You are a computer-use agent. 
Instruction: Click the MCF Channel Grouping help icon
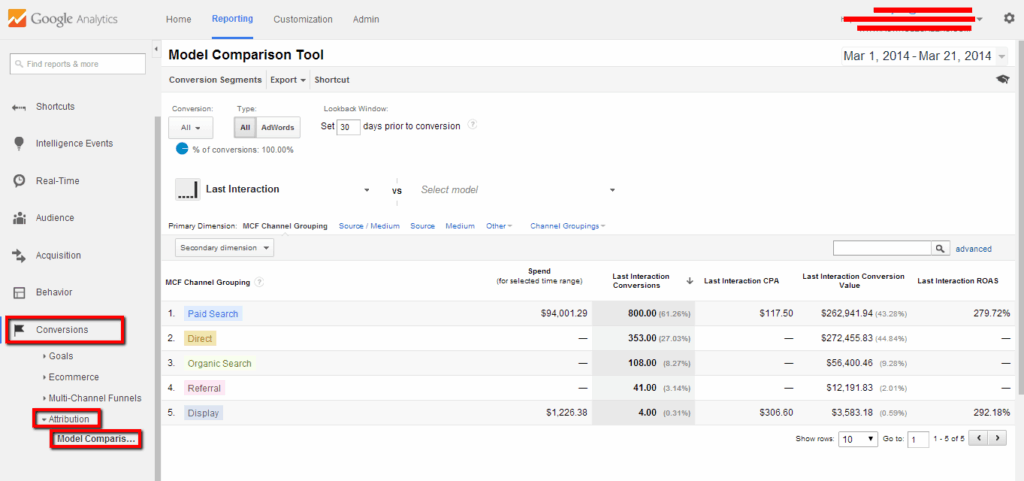point(259,283)
